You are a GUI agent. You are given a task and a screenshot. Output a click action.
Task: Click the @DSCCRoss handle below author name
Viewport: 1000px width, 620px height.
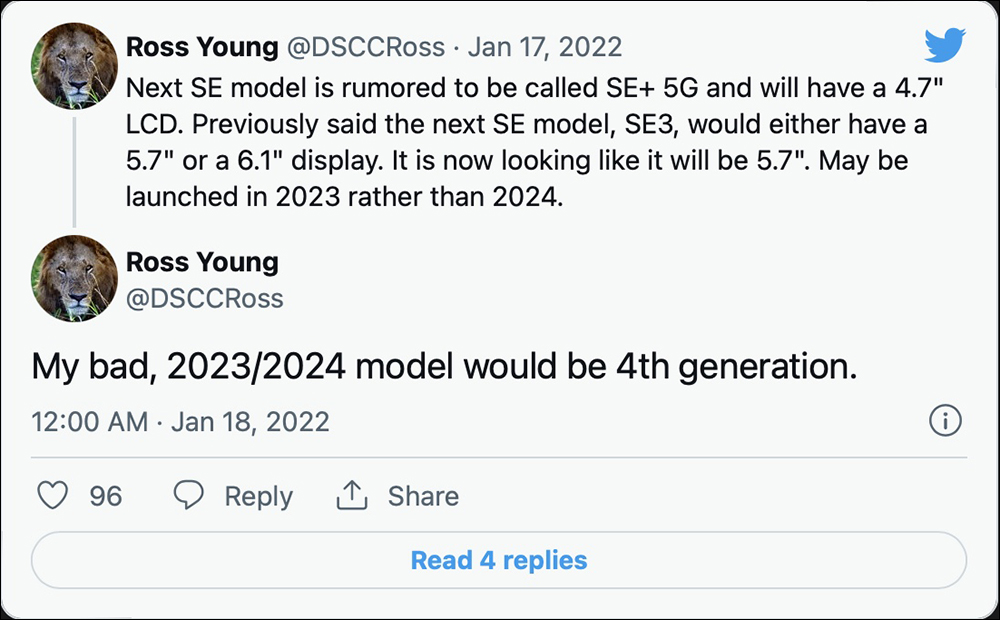[x=205, y=298]
